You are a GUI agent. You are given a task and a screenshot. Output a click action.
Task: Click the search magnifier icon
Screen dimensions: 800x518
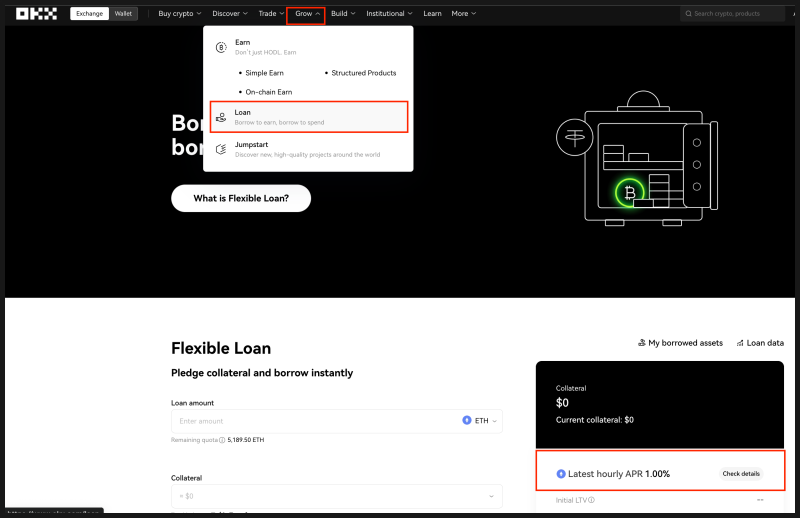point(688,14)
